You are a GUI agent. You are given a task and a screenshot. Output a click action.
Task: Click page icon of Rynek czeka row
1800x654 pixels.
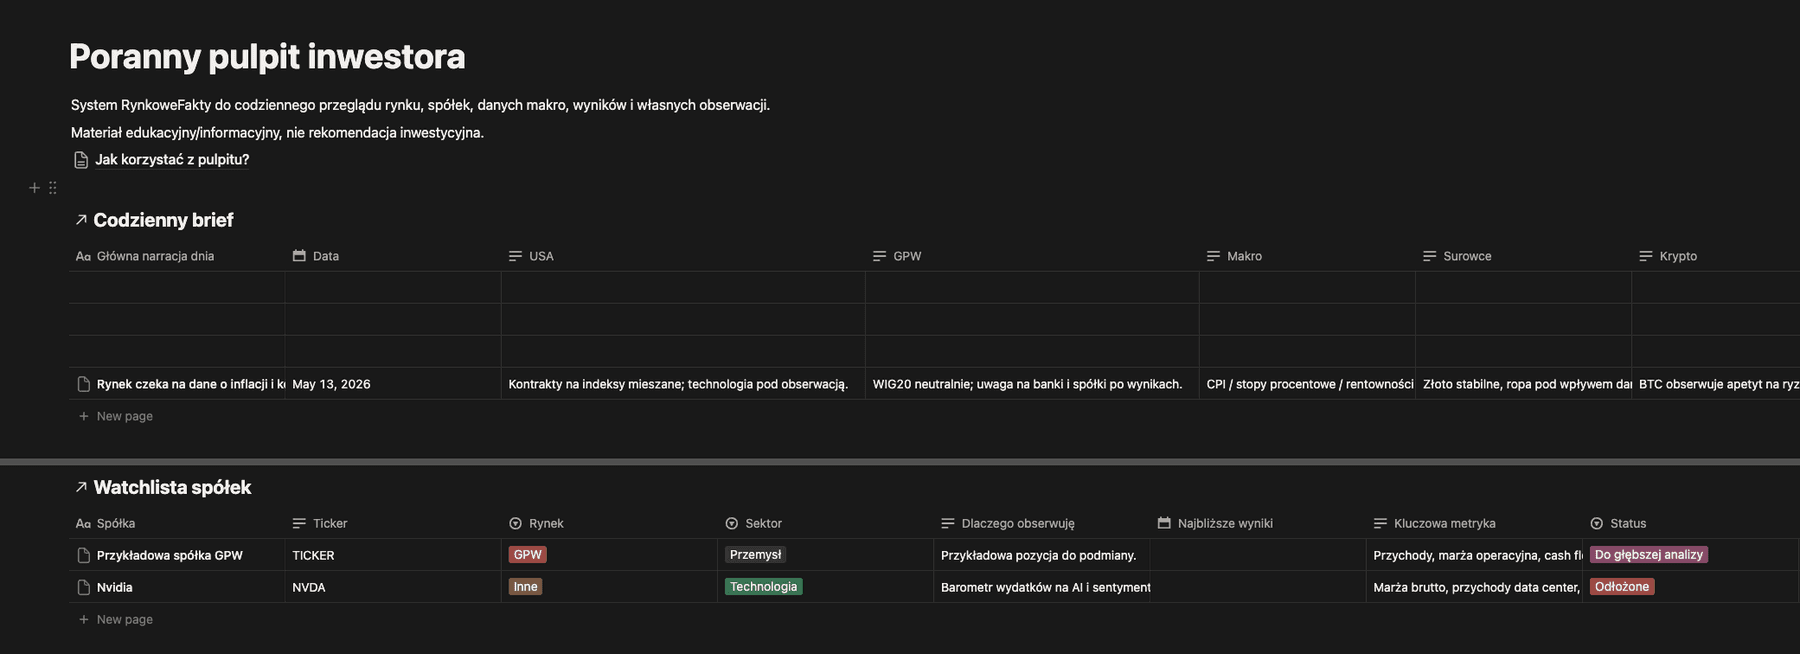tap(84, 384)
